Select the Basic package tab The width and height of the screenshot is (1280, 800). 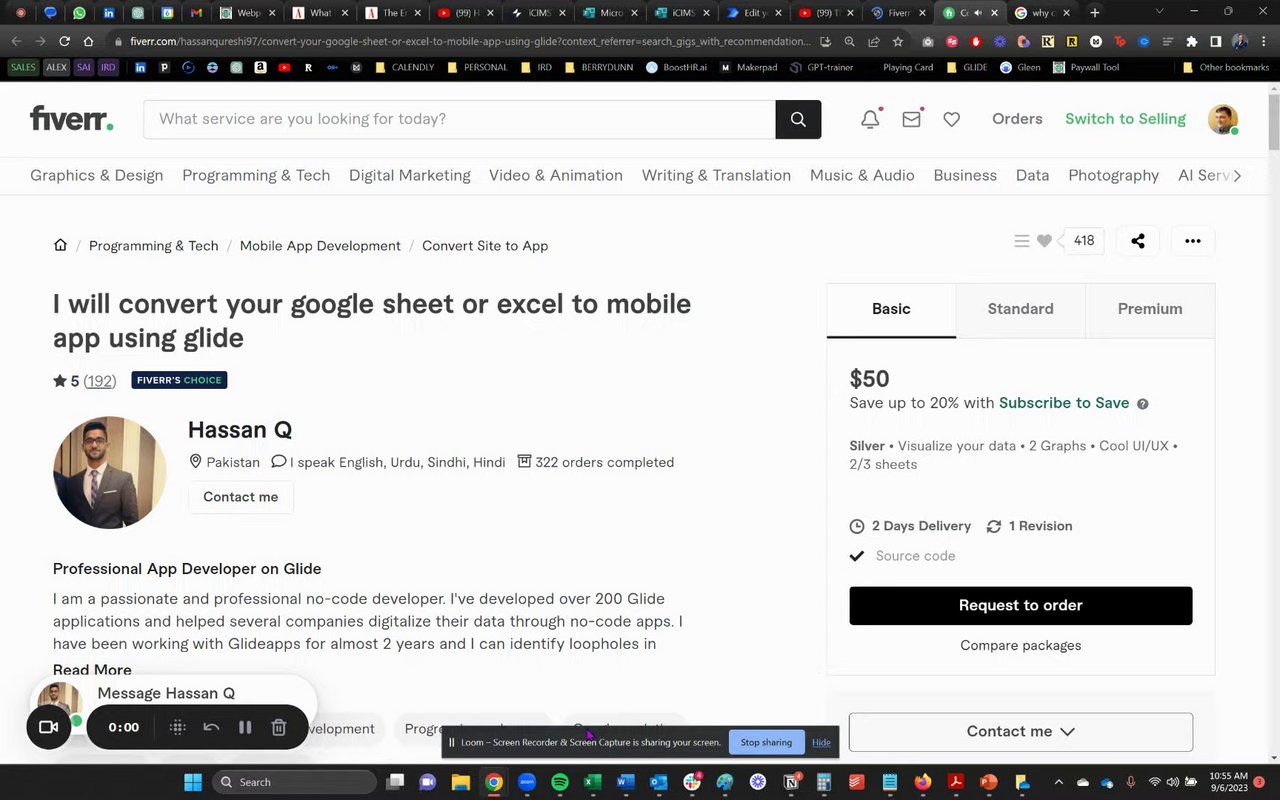[x=891, y=310]
